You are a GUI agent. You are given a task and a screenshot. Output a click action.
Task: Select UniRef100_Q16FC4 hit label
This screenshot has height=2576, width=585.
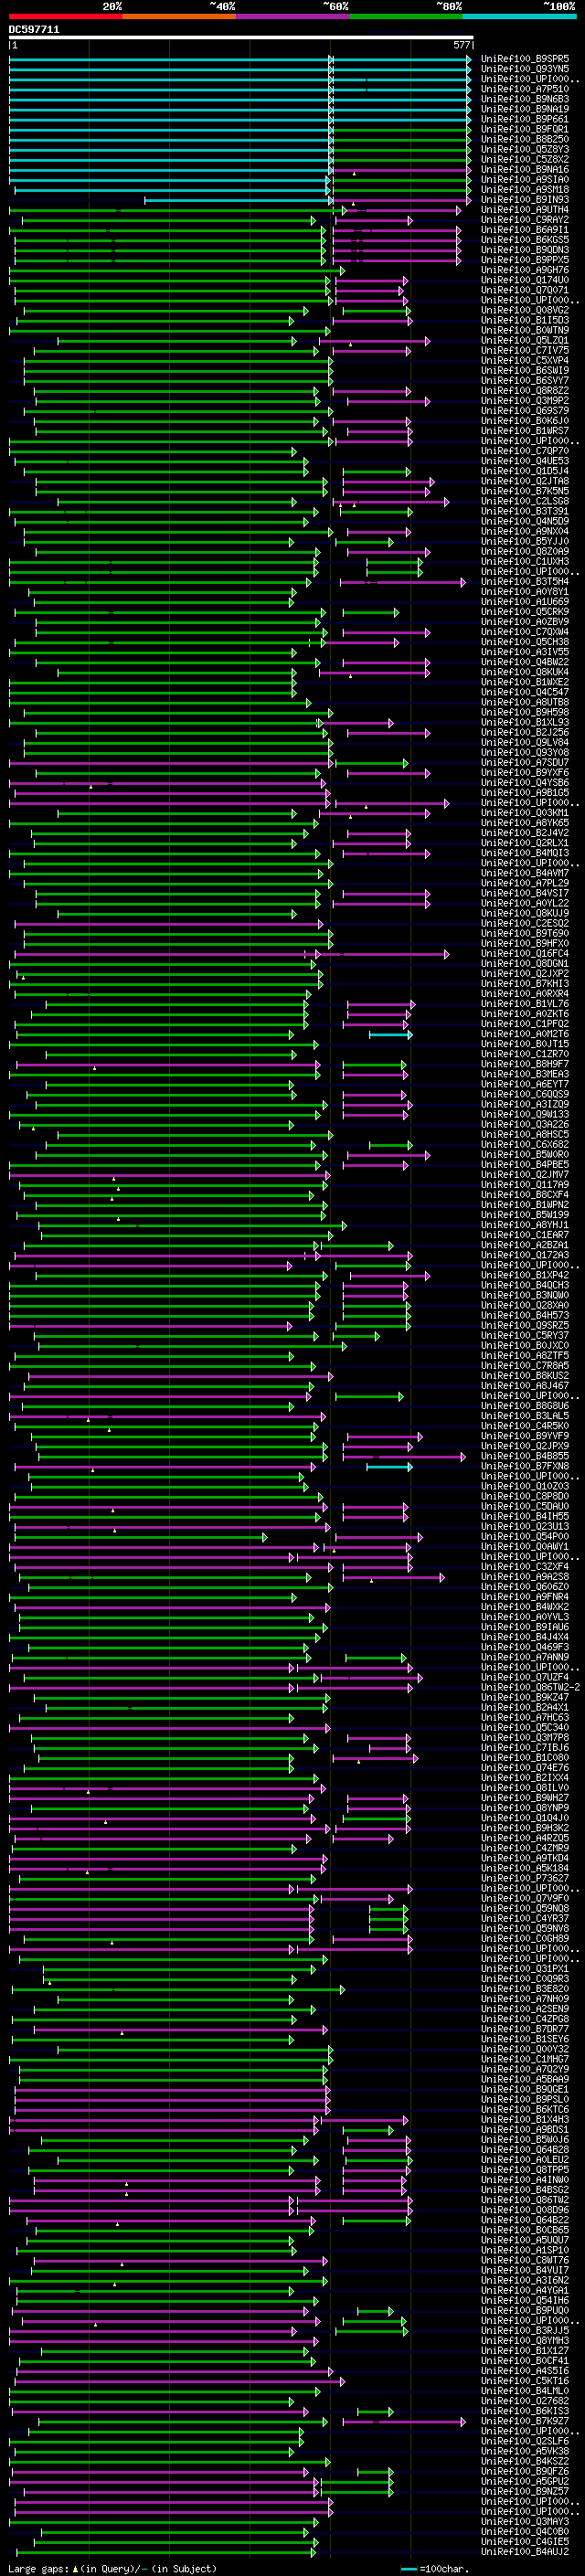525,953
